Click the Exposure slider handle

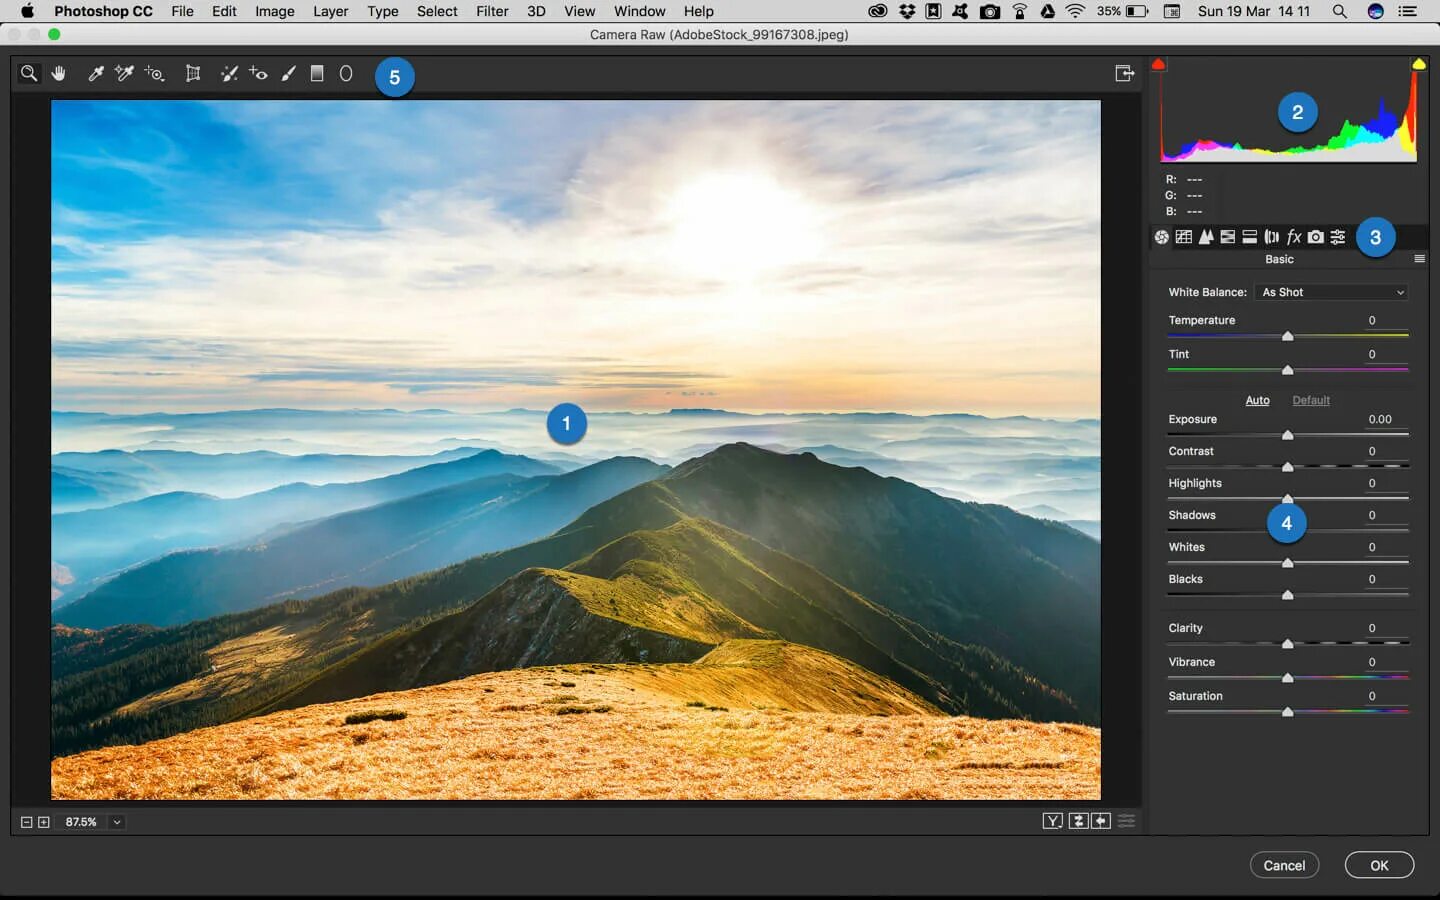point(1288,435)
